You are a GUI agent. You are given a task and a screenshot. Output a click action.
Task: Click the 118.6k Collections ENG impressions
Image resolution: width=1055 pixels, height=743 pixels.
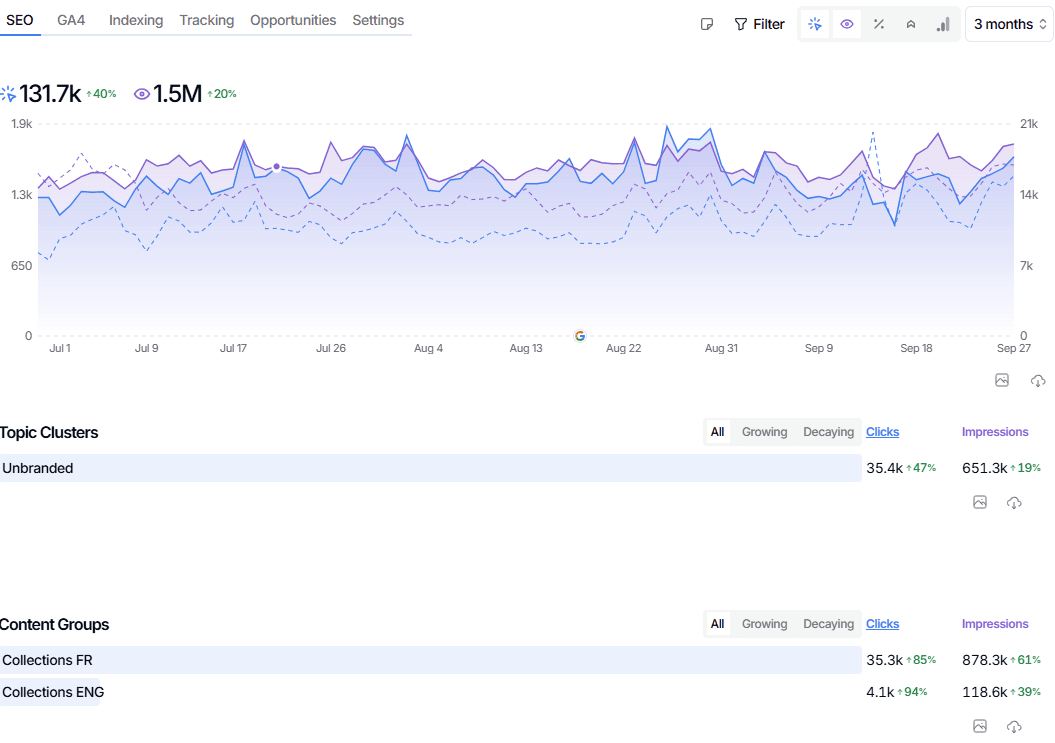[984, 692]
